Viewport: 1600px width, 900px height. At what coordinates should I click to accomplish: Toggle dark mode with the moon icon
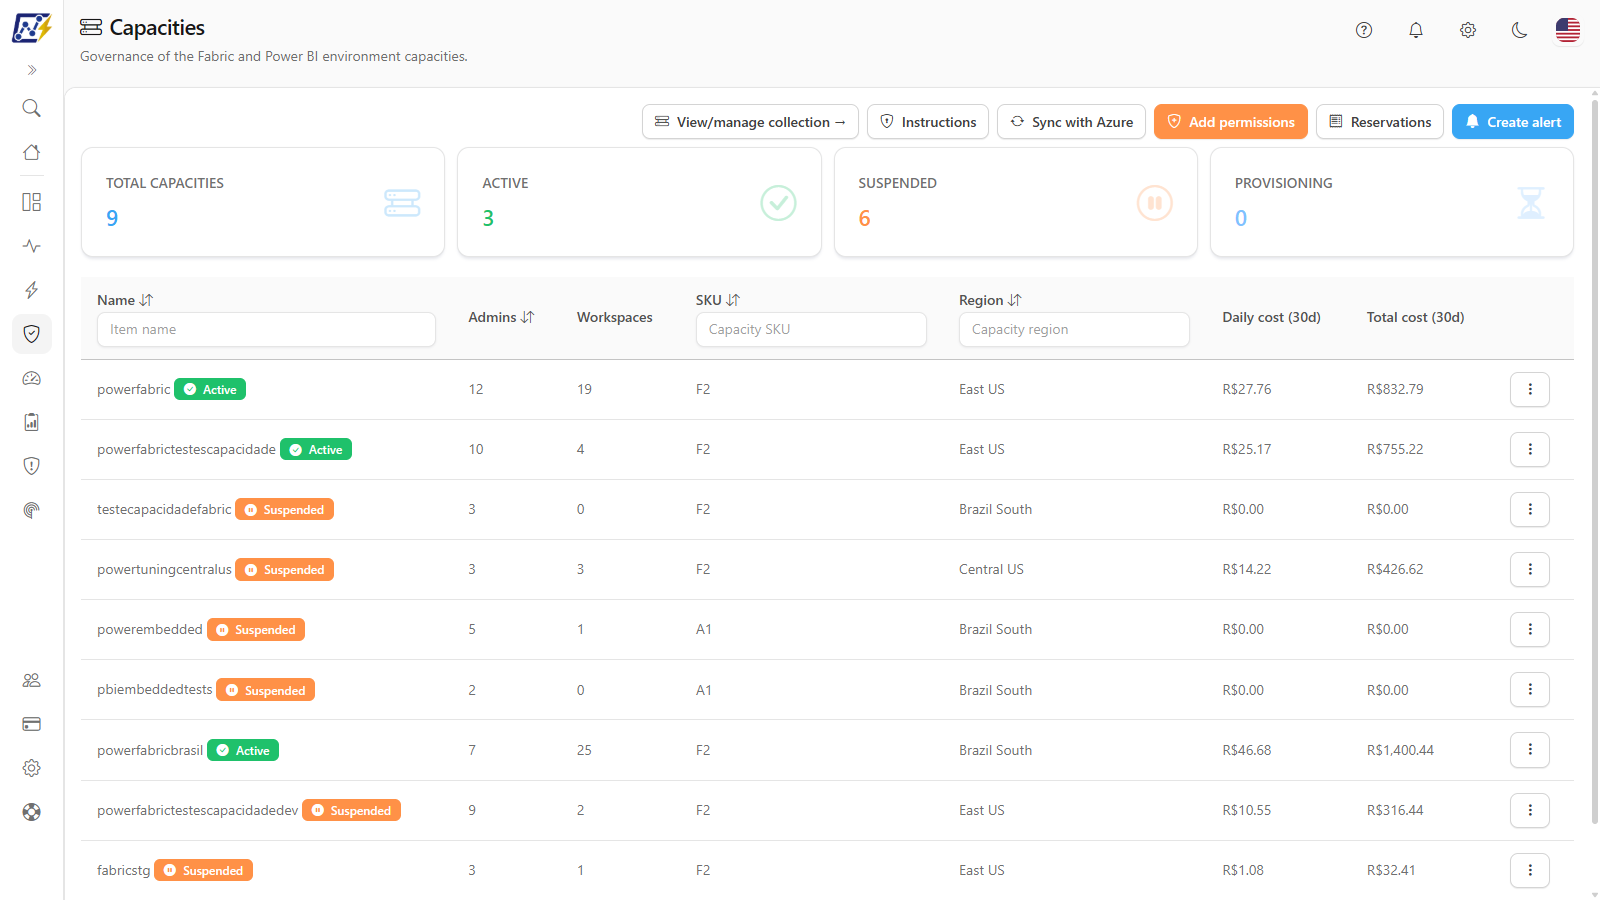1520,30
